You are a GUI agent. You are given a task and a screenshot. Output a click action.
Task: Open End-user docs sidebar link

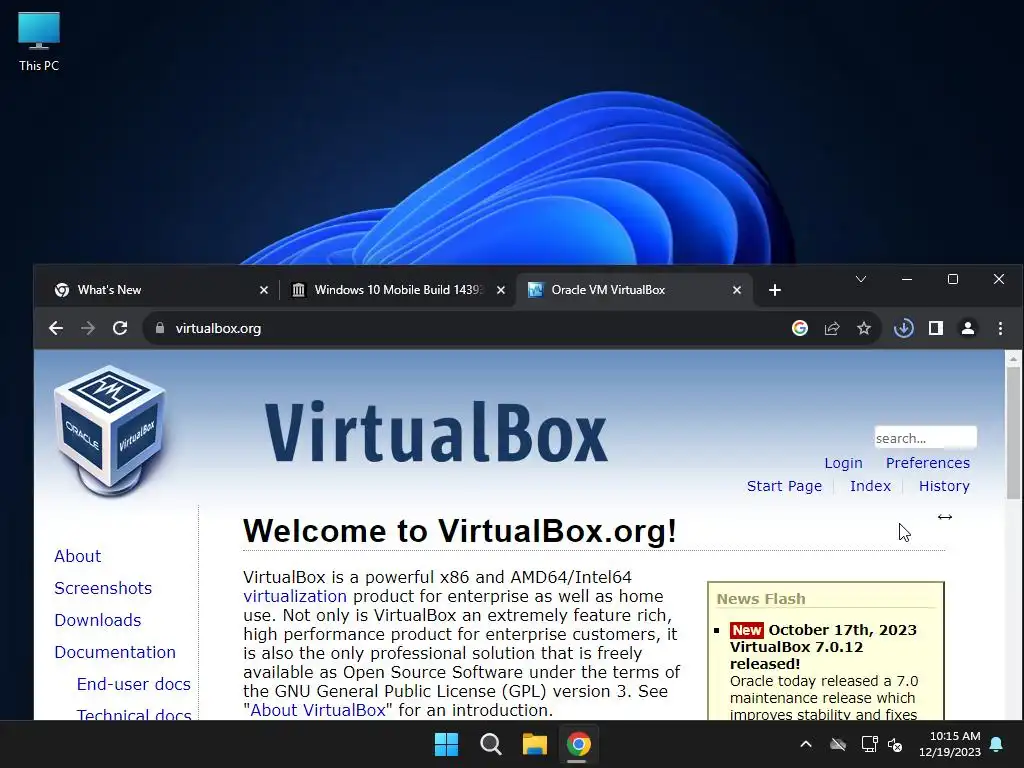point(134,684)
